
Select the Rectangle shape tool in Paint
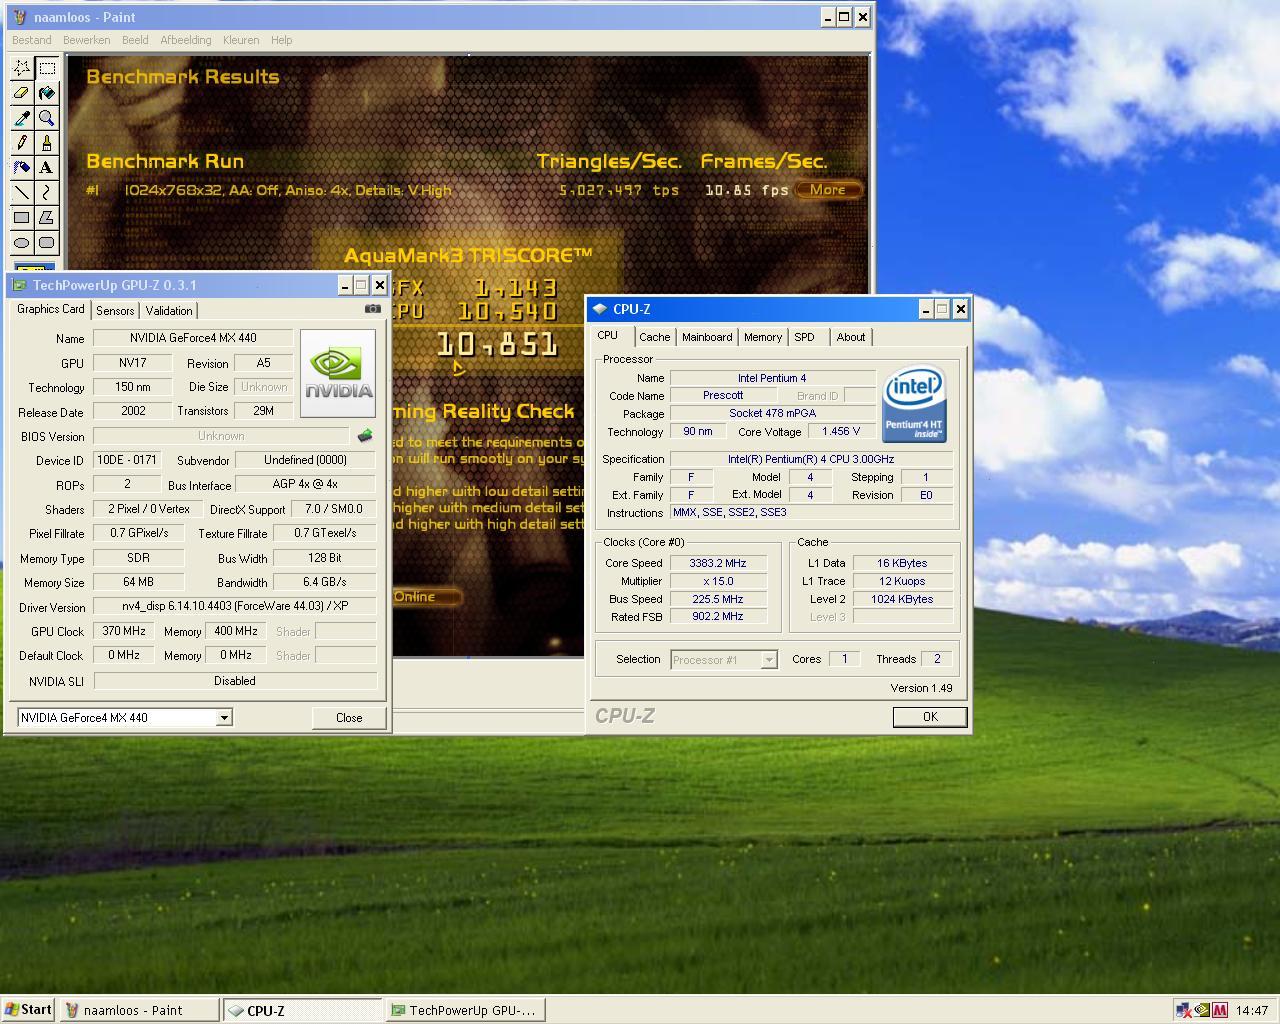21,217
